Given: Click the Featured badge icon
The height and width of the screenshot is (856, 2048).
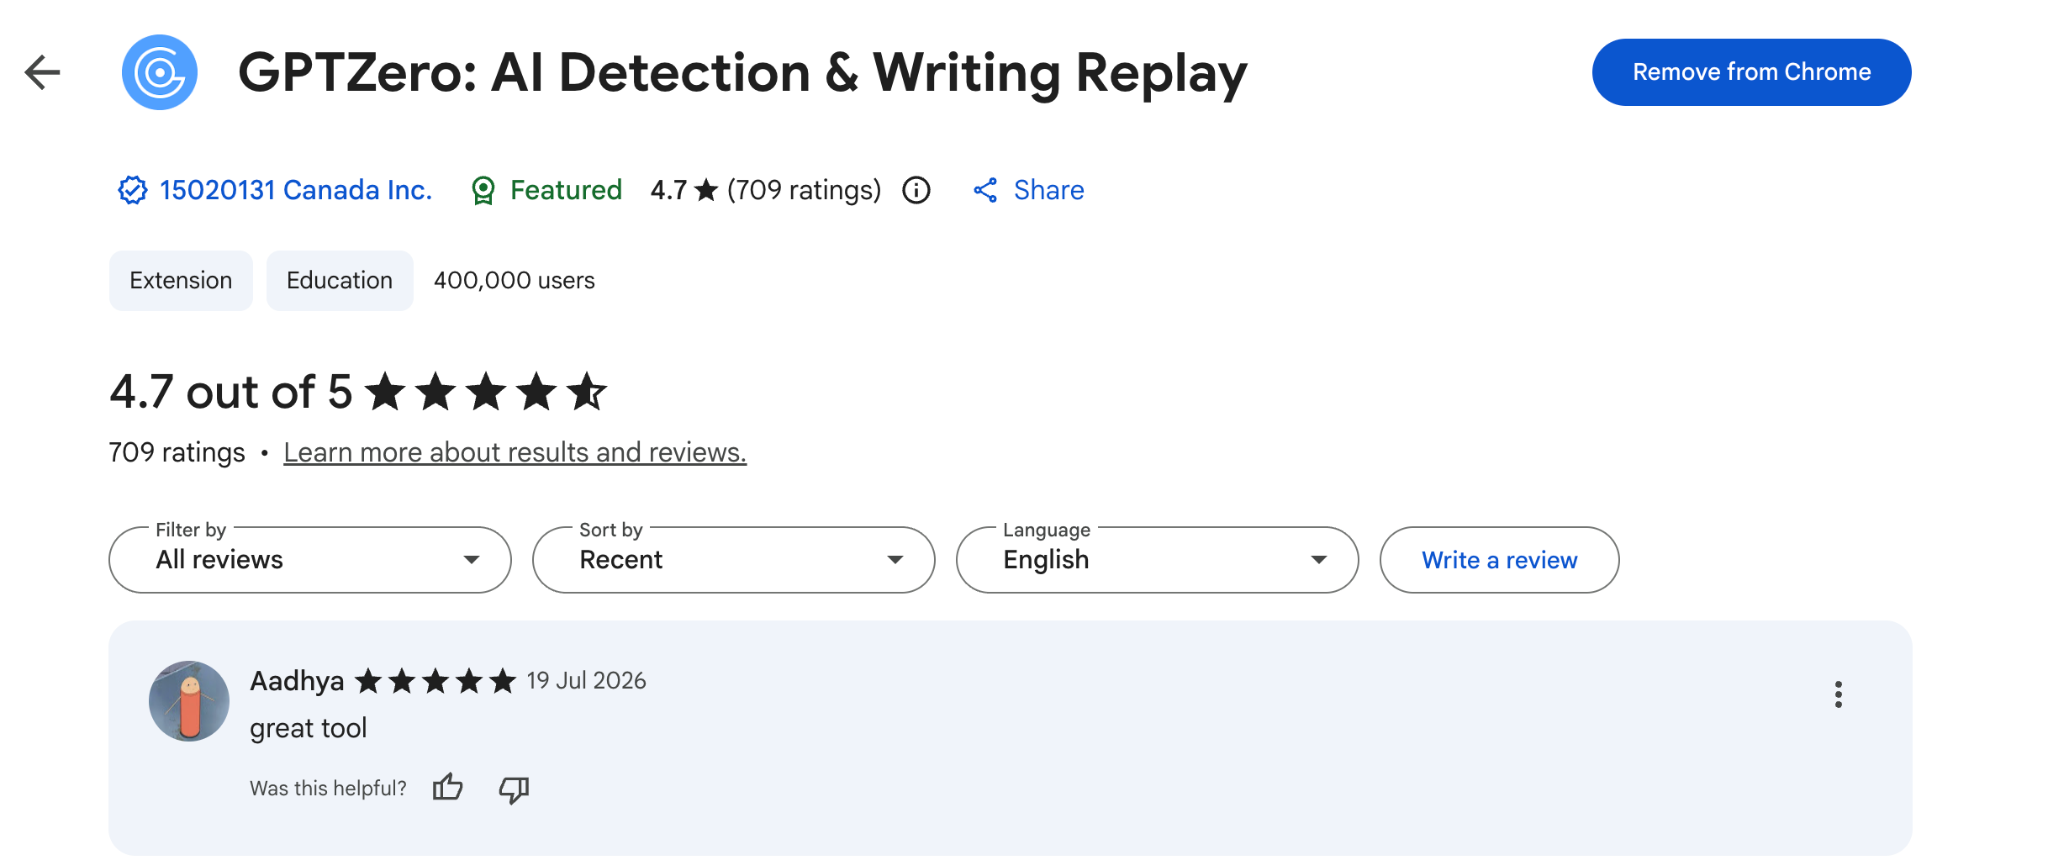Looking at the screenshot, I should tap(483, 190).
